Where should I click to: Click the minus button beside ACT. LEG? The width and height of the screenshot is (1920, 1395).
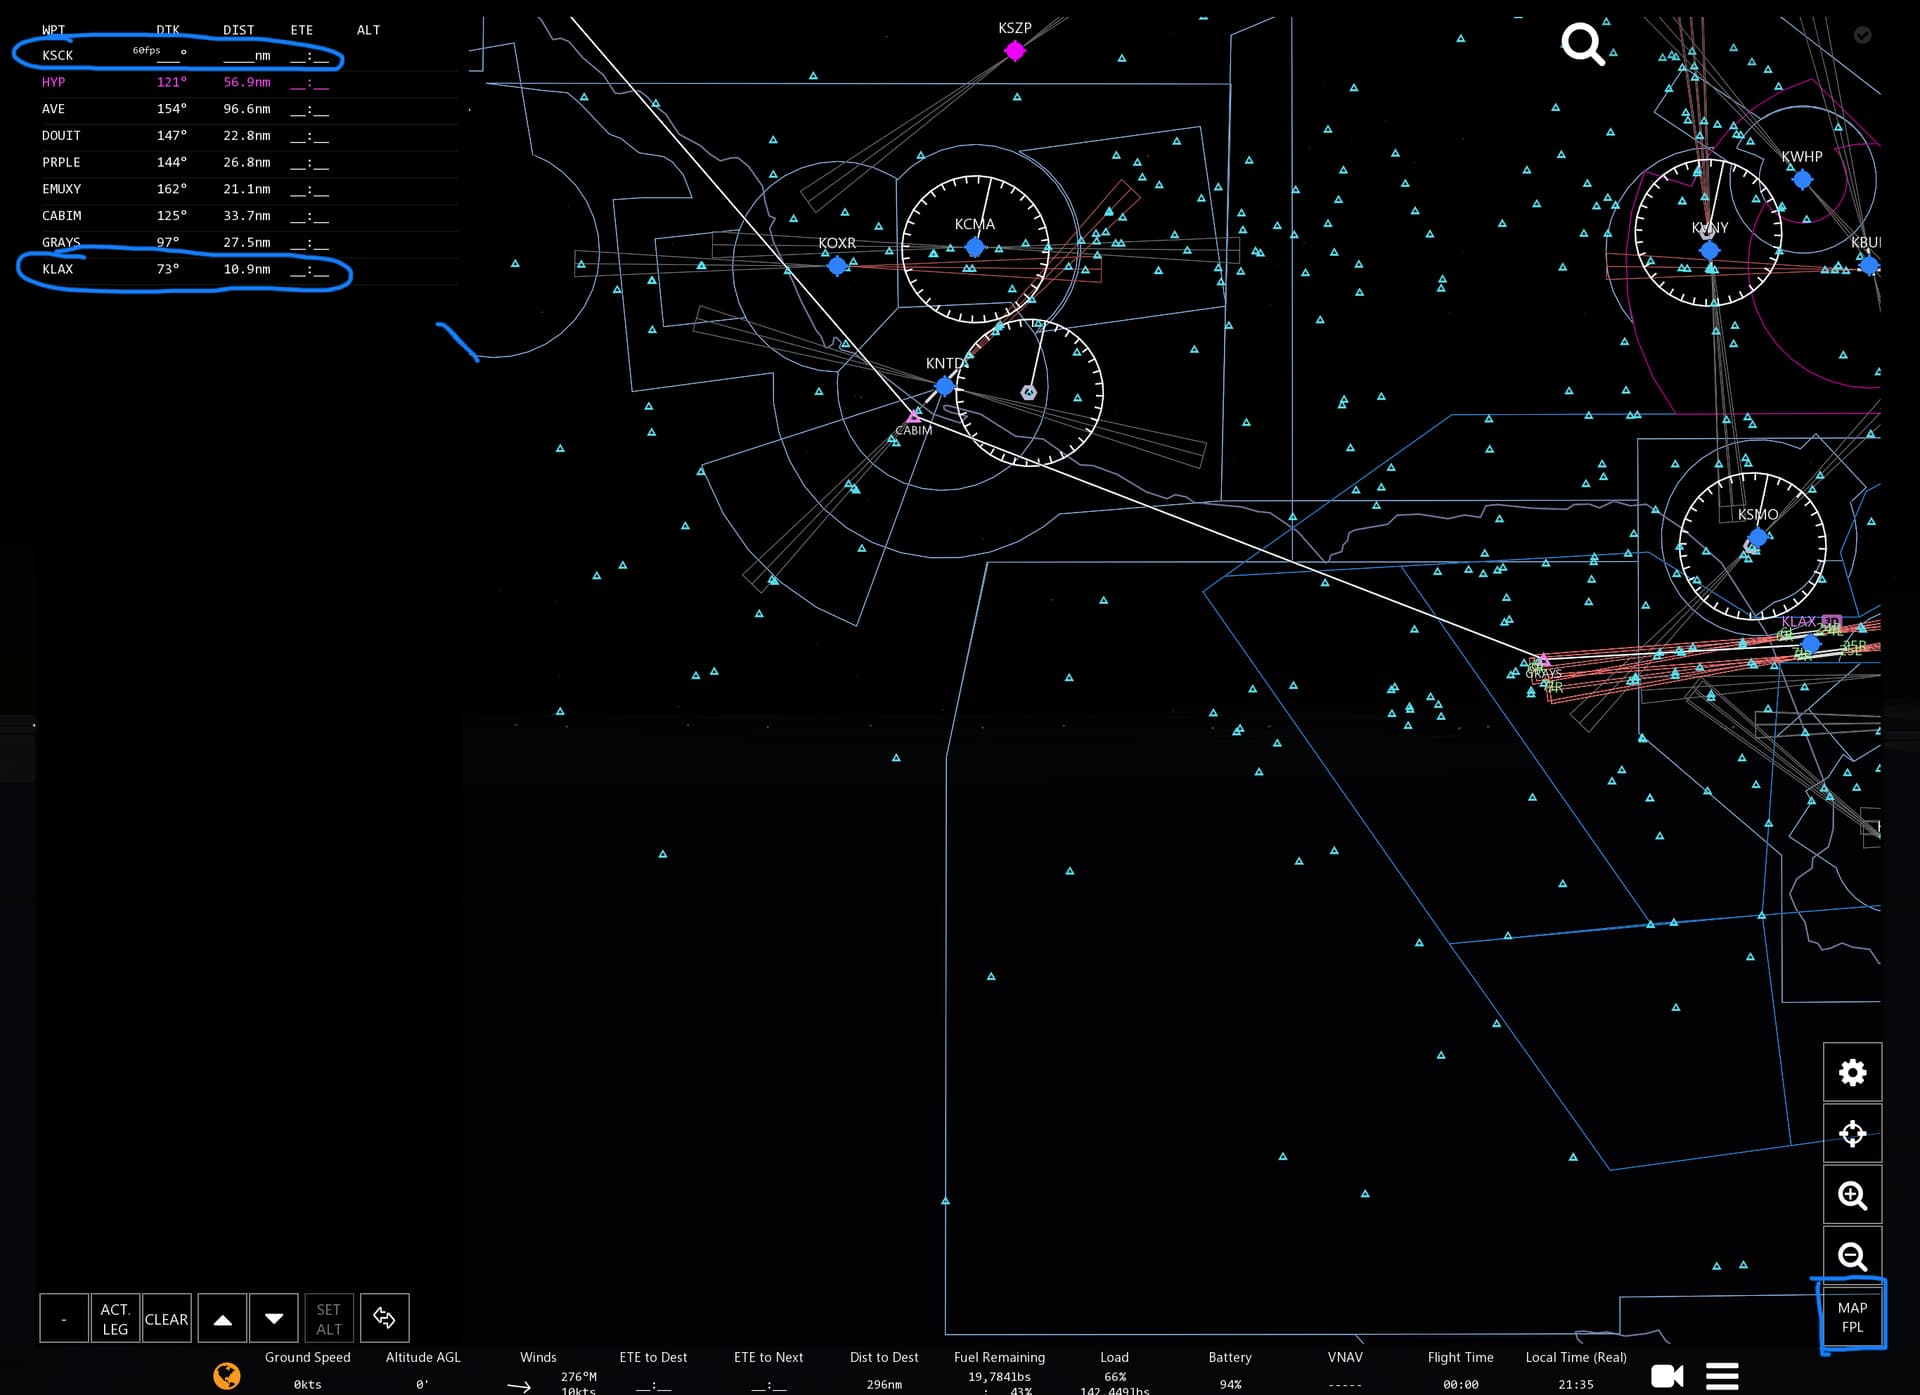tap(64, 1318)
